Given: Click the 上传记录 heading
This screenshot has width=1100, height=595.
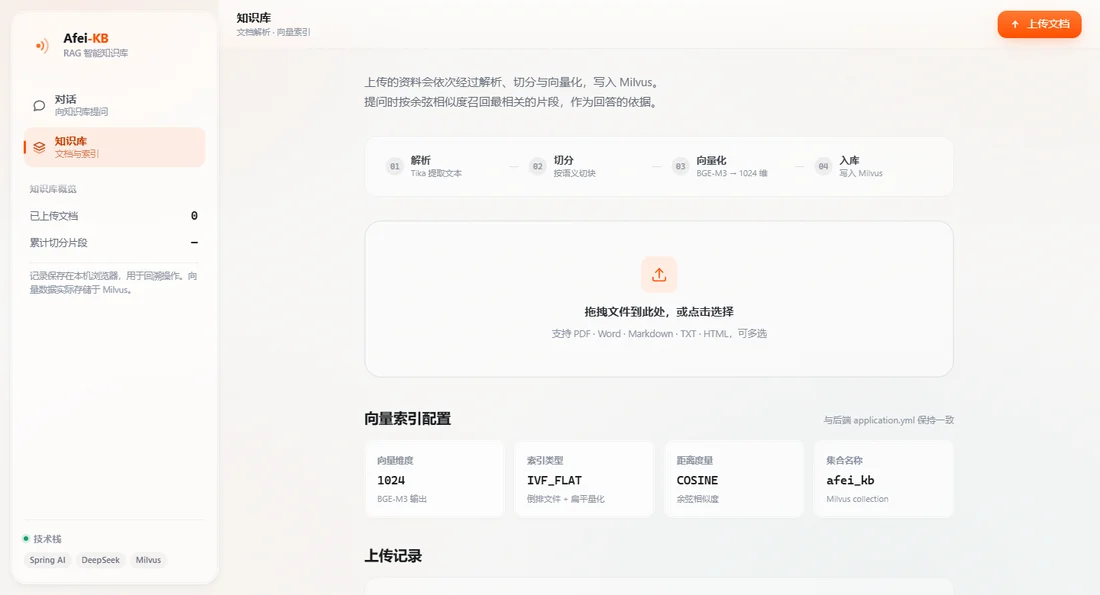Looking at the screenshot, I should pyautogui.click(x=393, y=556).
